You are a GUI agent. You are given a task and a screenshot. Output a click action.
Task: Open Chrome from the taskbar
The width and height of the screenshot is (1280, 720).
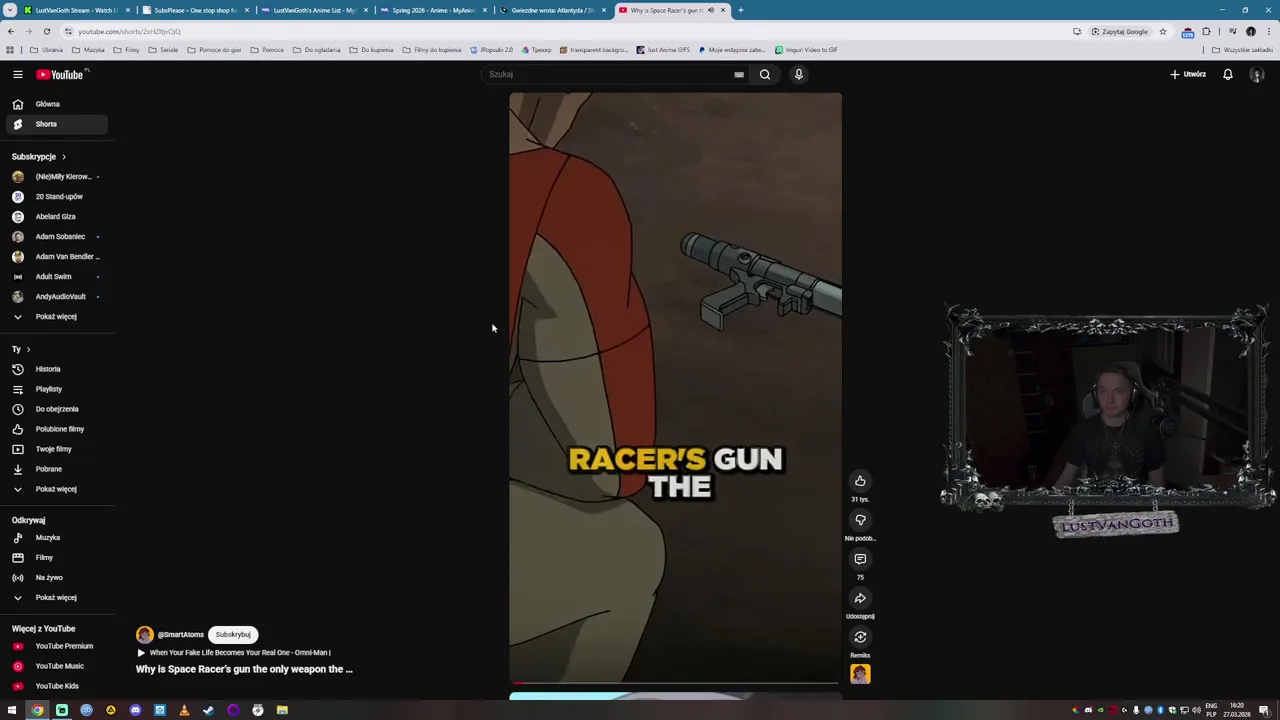point(37,710)
